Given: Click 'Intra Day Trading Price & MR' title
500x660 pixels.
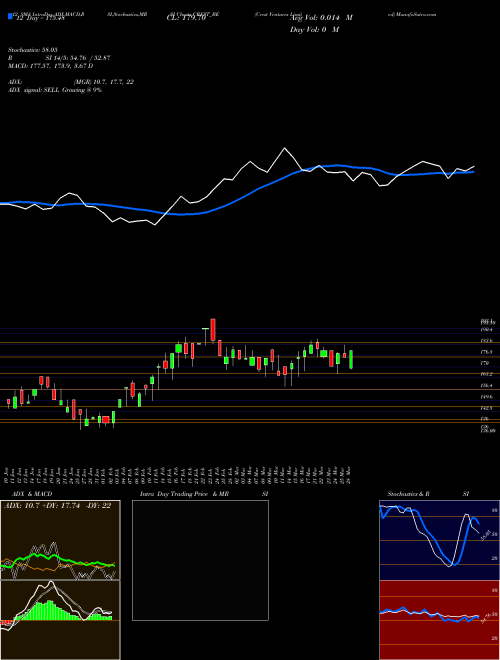Looking at the screenshot, I should [184, 494].
